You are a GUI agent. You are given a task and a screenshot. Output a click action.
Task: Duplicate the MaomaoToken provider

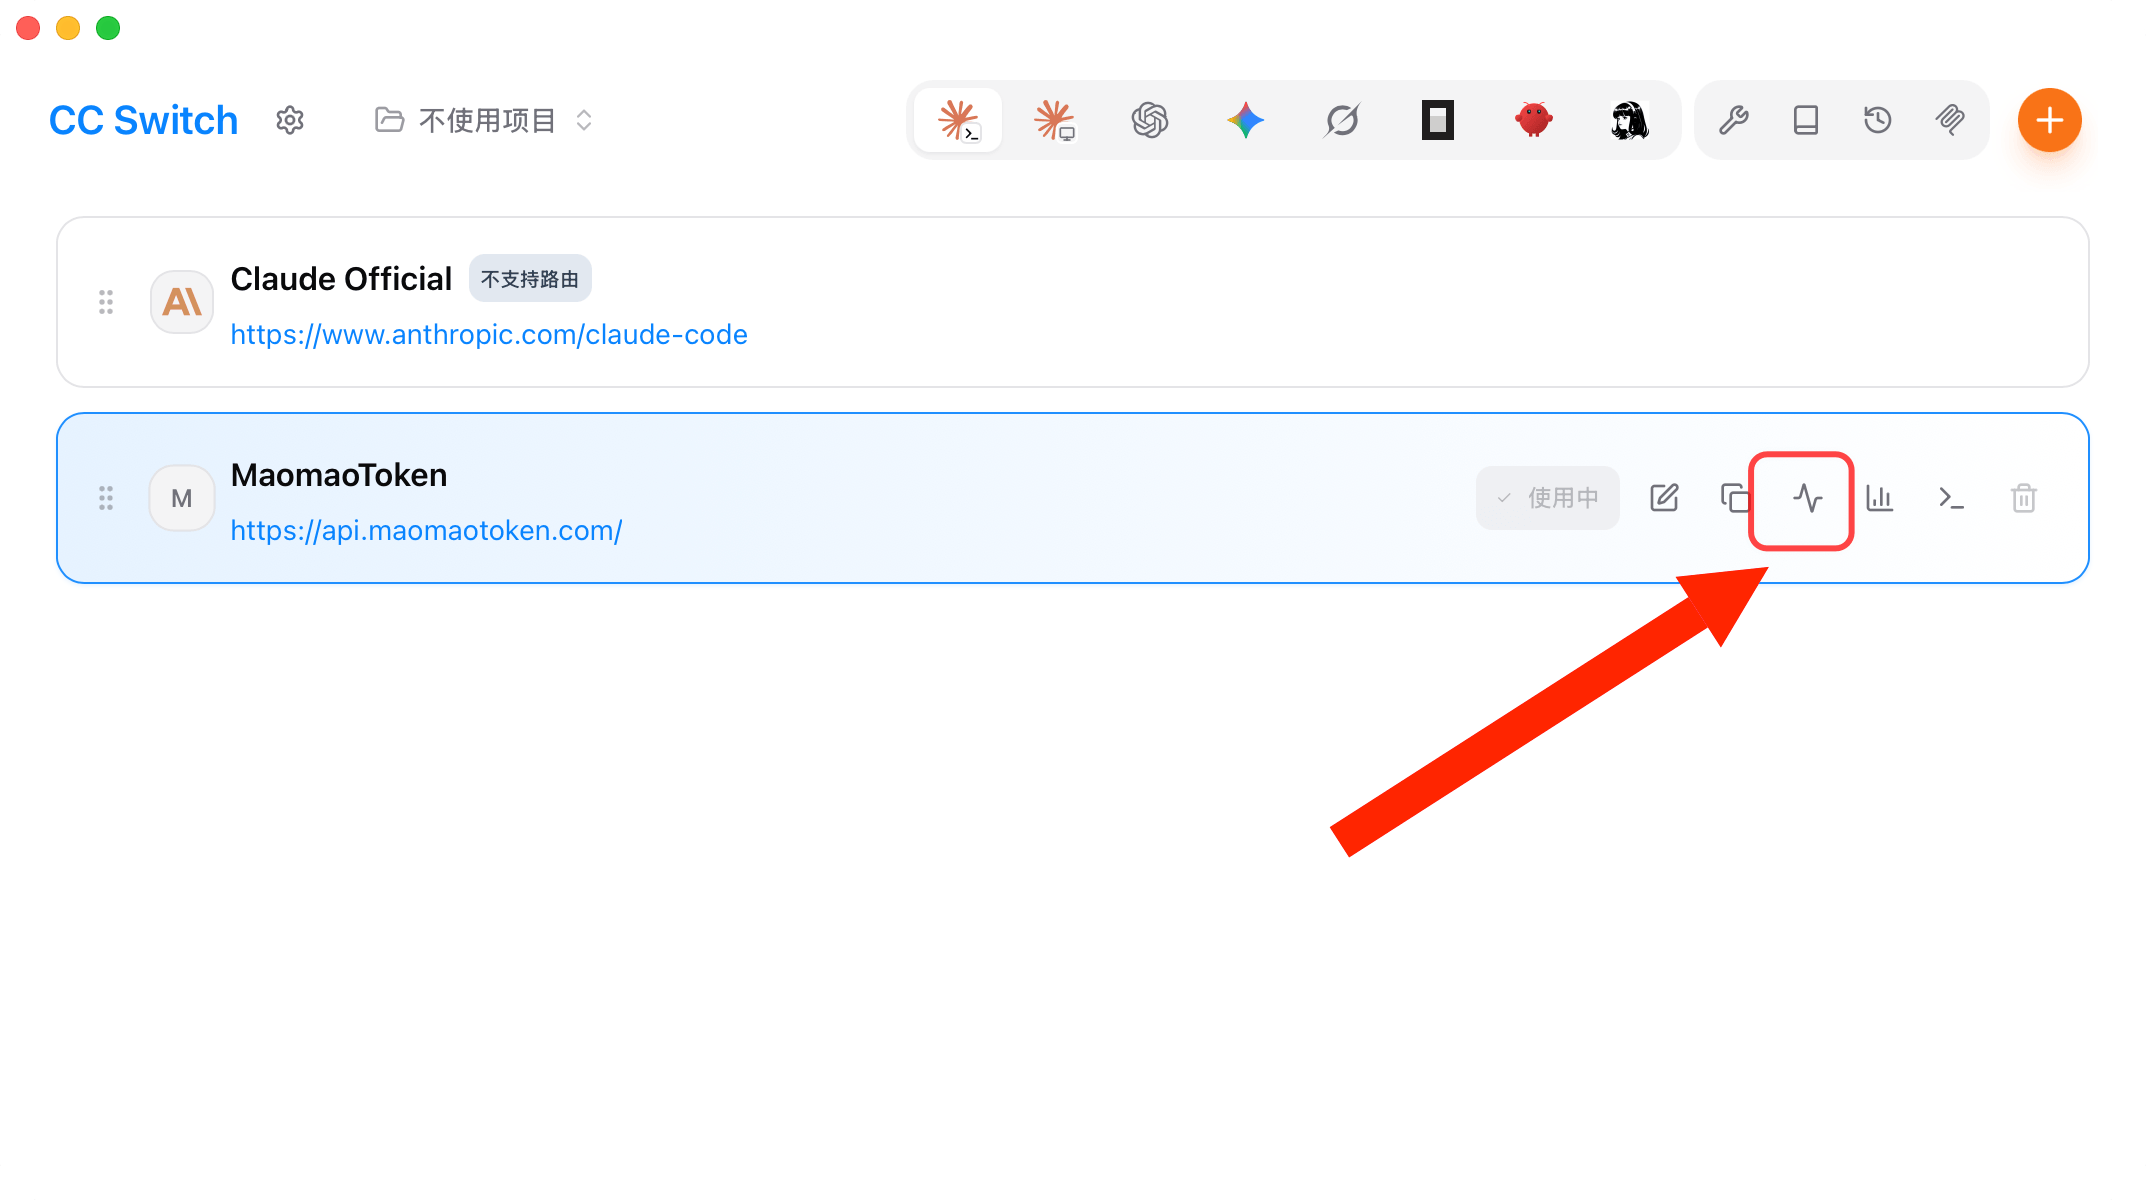point(1736,498)
